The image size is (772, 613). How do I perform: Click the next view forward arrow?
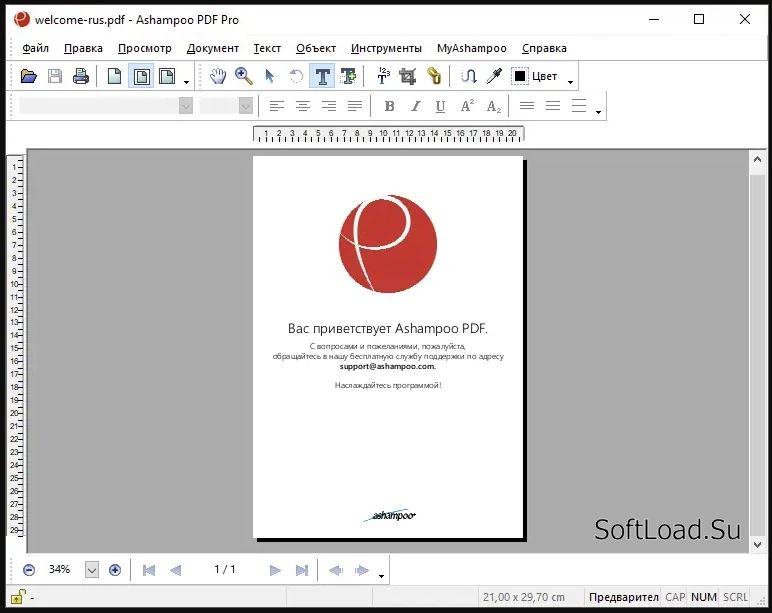pyautogui.click(x=362, y=570)
